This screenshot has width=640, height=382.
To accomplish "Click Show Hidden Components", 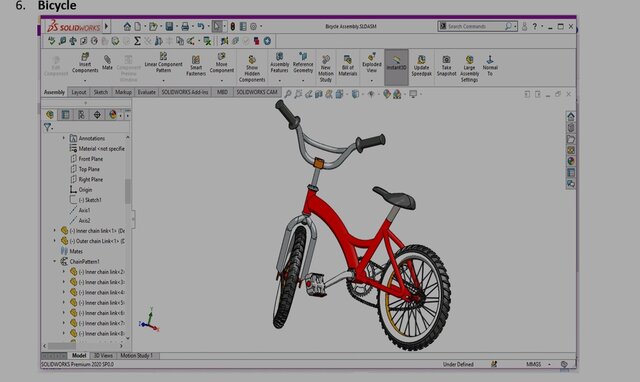I will 252,69.
